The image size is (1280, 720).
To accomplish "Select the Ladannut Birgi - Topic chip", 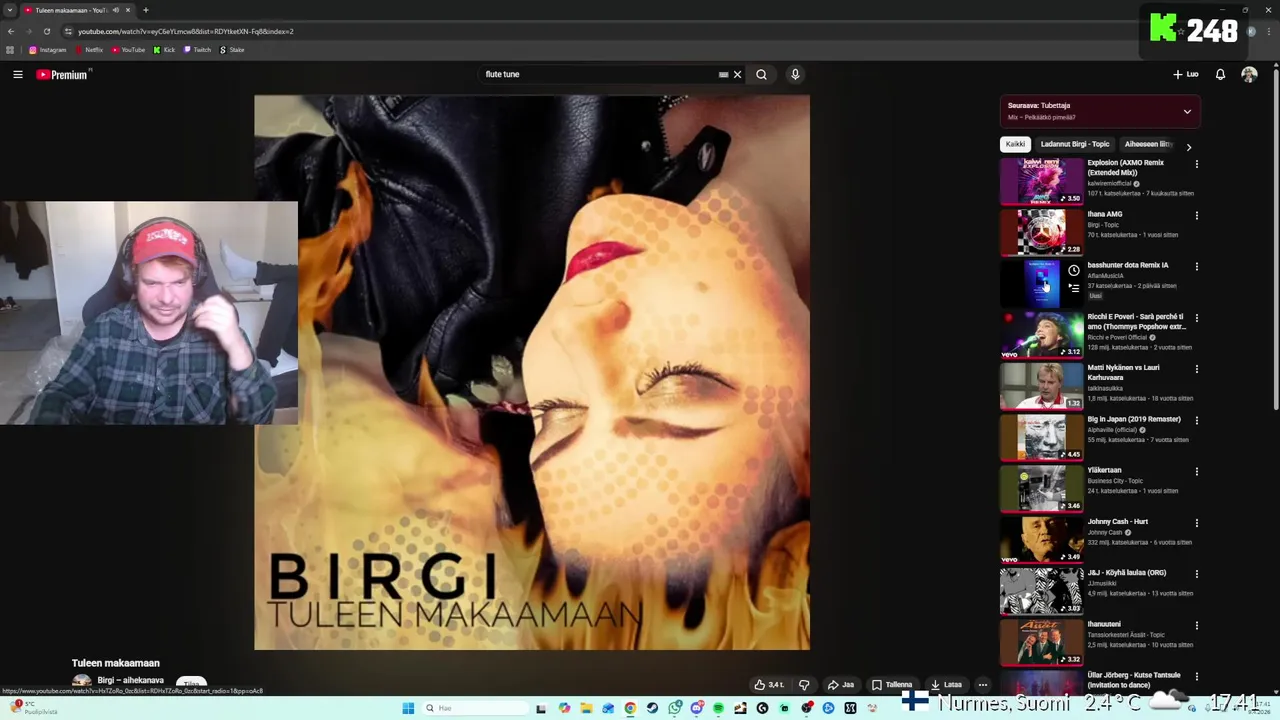I will click(1075, 144).
